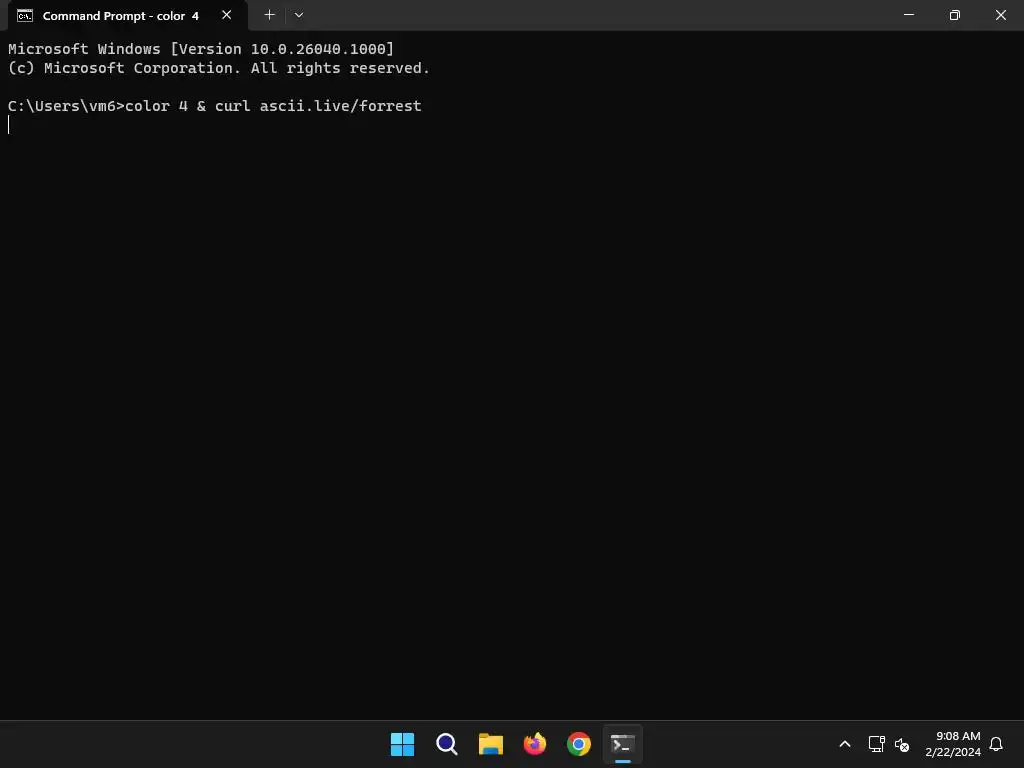The image size is (1024, 768).
Task: Click the muted volume tray icon
Action: pyautogui.click(x=902, y=744)
